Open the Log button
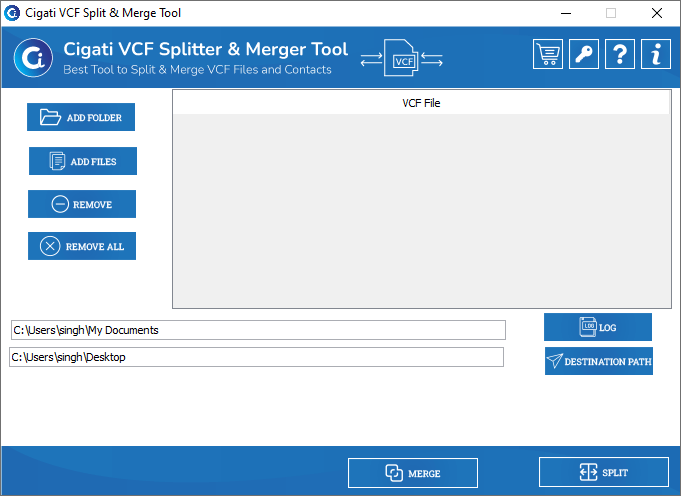 pyautogui.click(x=598, y=327)
